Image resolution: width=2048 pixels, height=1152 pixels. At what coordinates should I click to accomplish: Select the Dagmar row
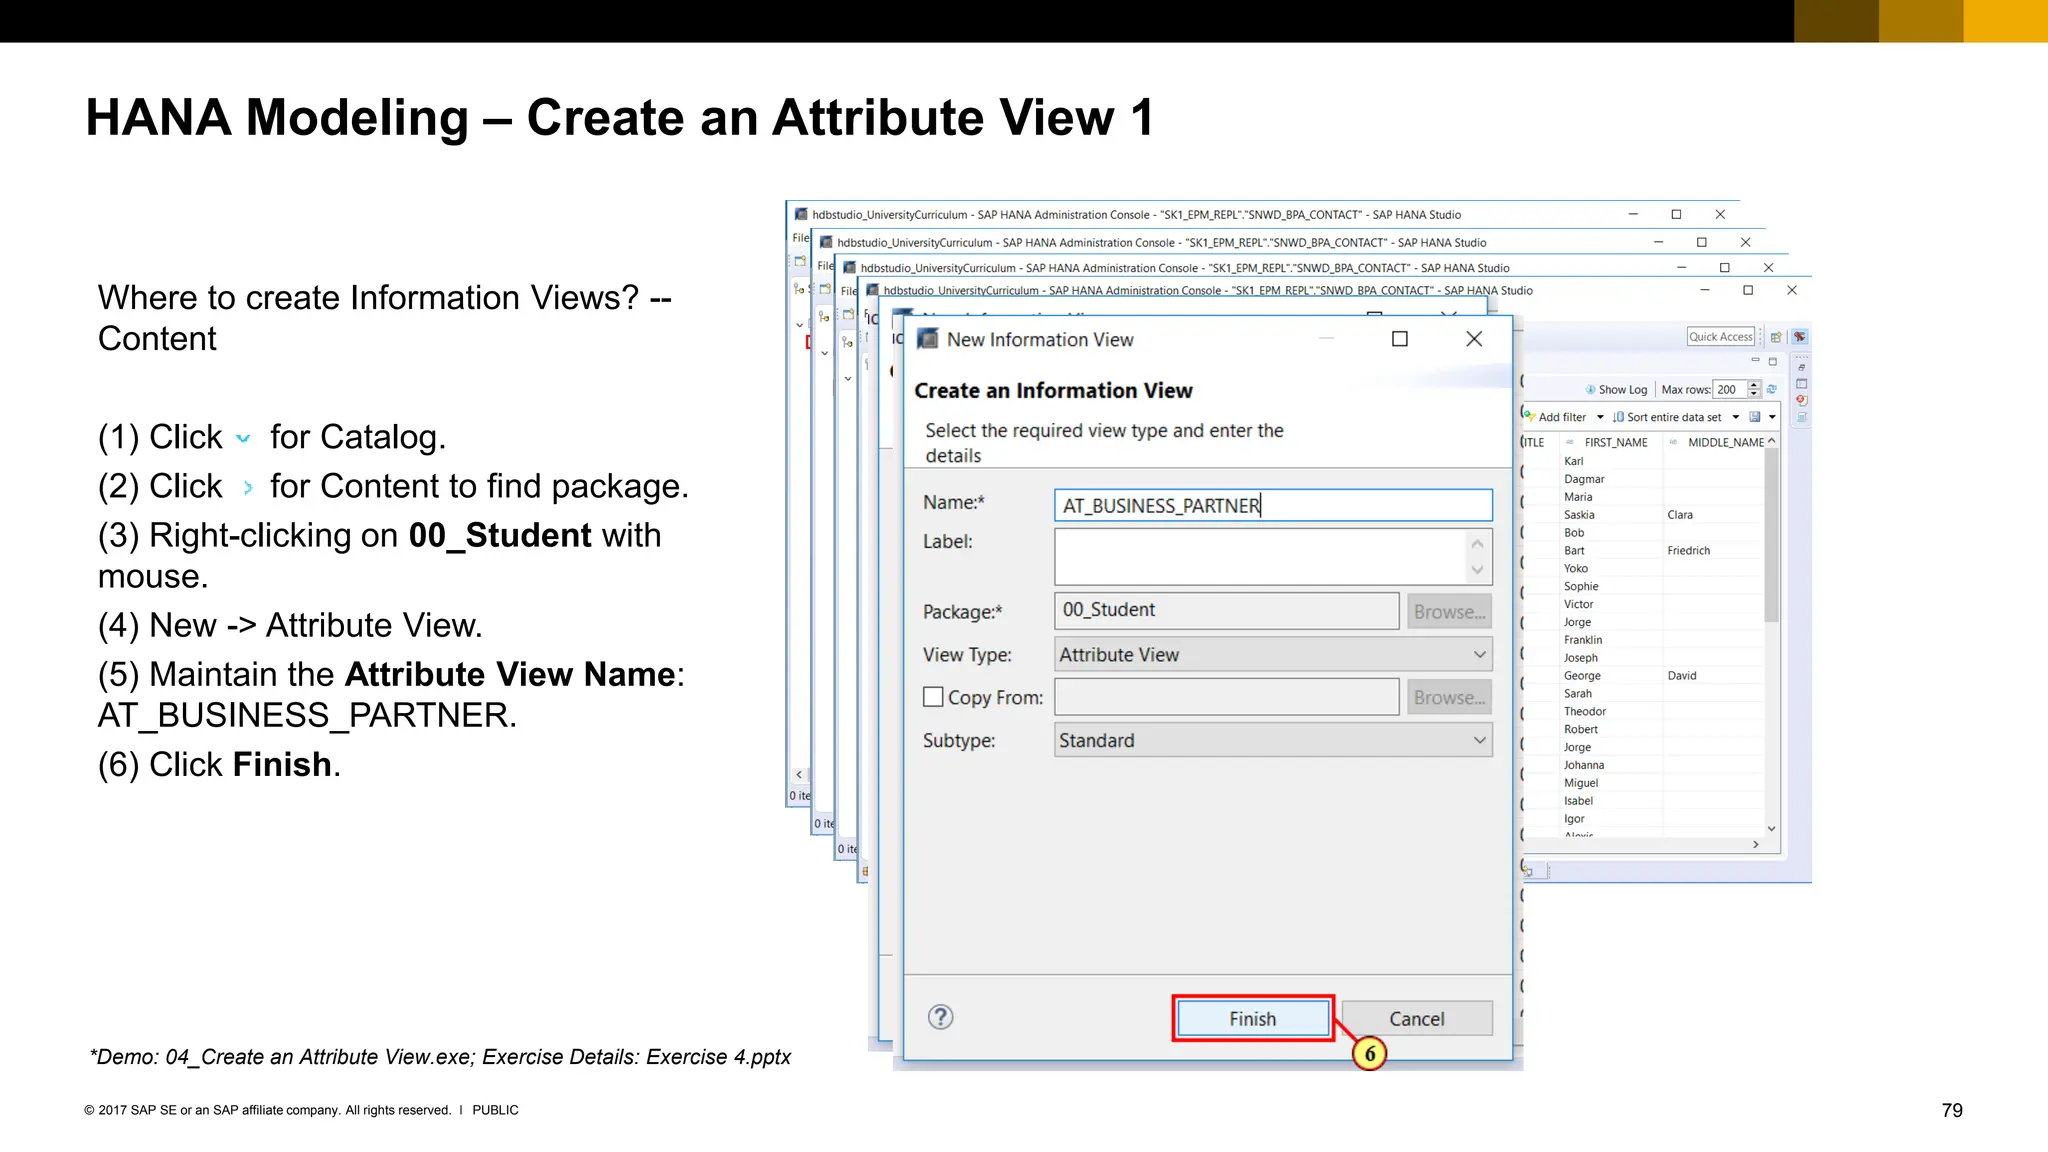click(1612, 479)
